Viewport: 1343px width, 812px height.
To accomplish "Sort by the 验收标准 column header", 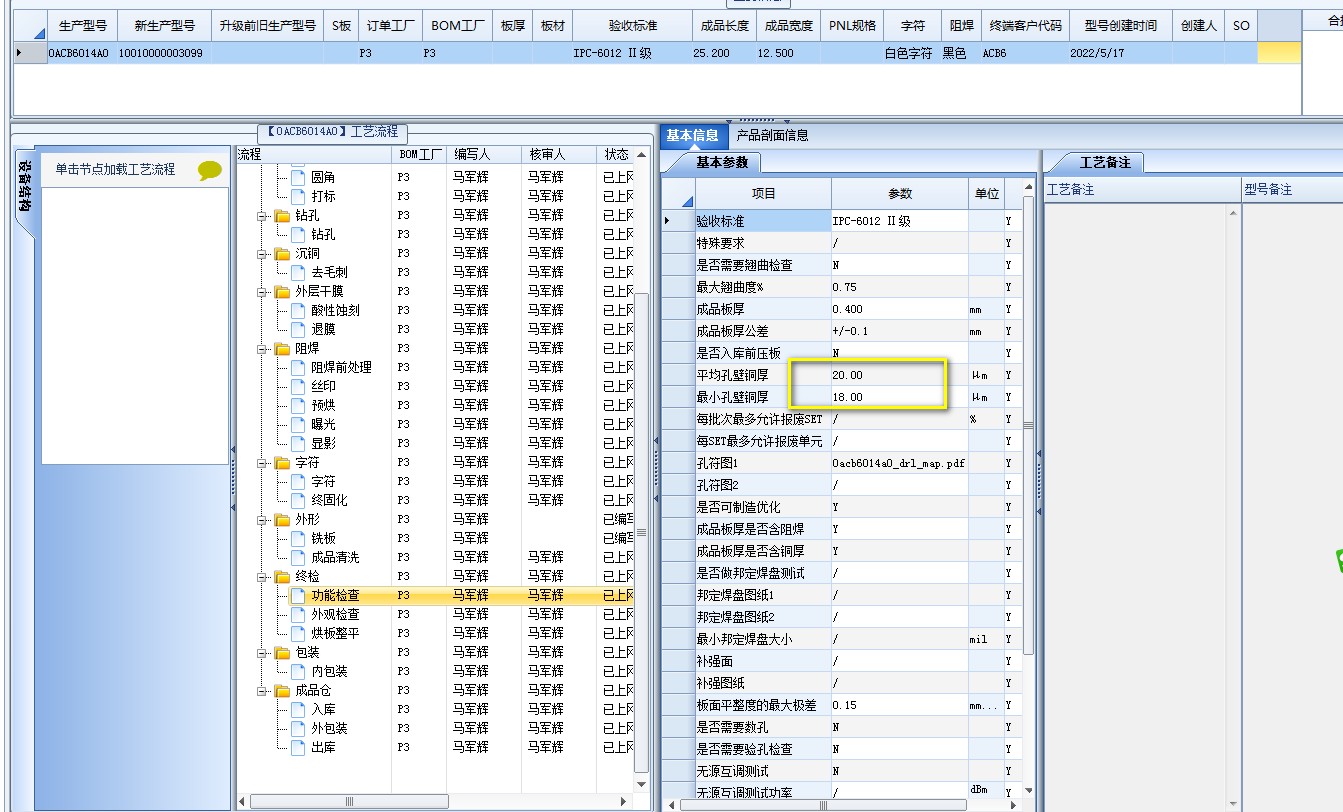I will point(632,26).
